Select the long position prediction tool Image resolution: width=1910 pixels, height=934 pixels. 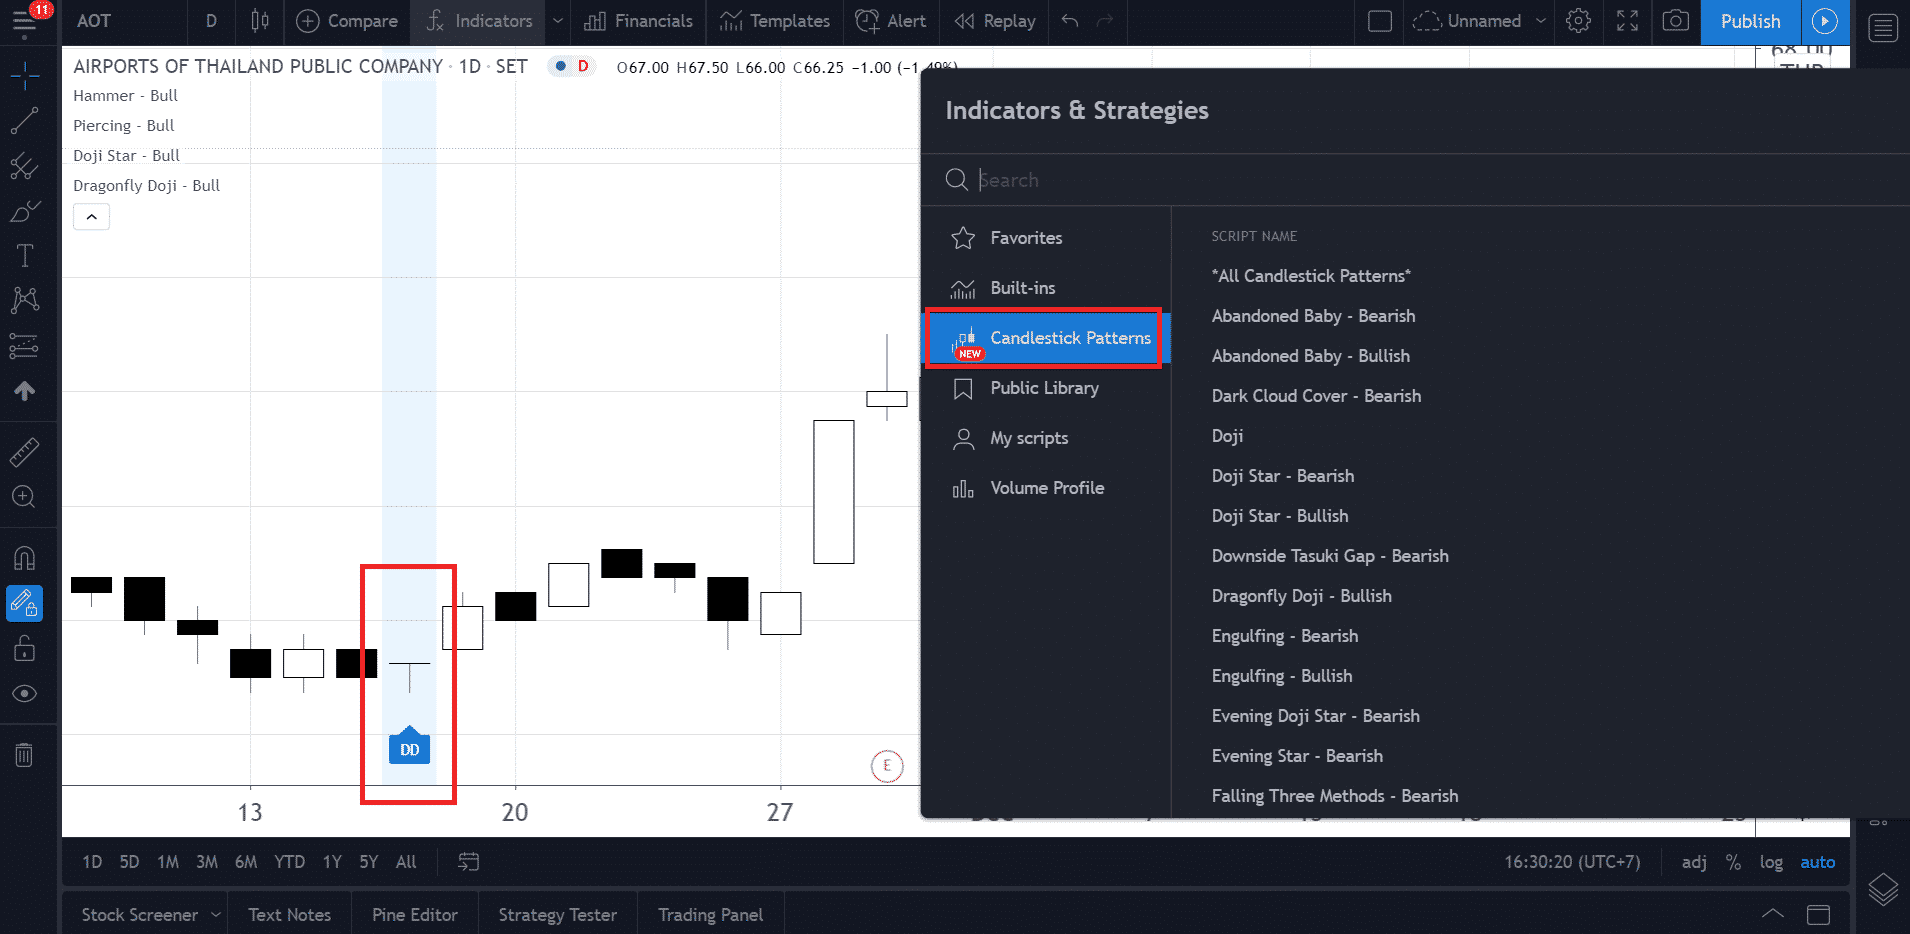tap(24, 346)
